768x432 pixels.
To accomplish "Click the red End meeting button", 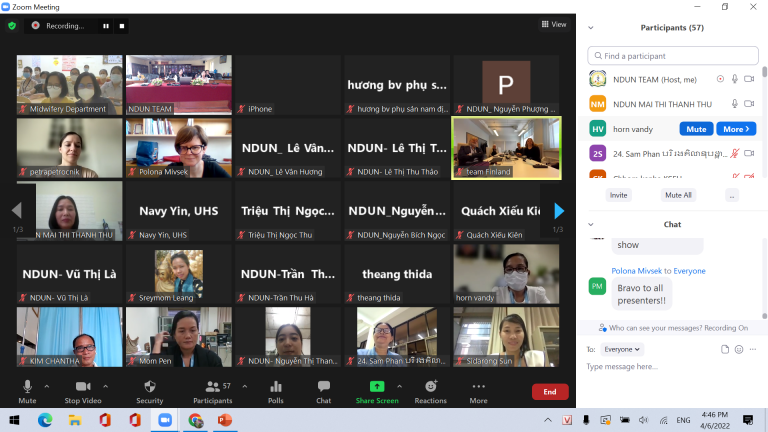I will click(x=549, y=392).
